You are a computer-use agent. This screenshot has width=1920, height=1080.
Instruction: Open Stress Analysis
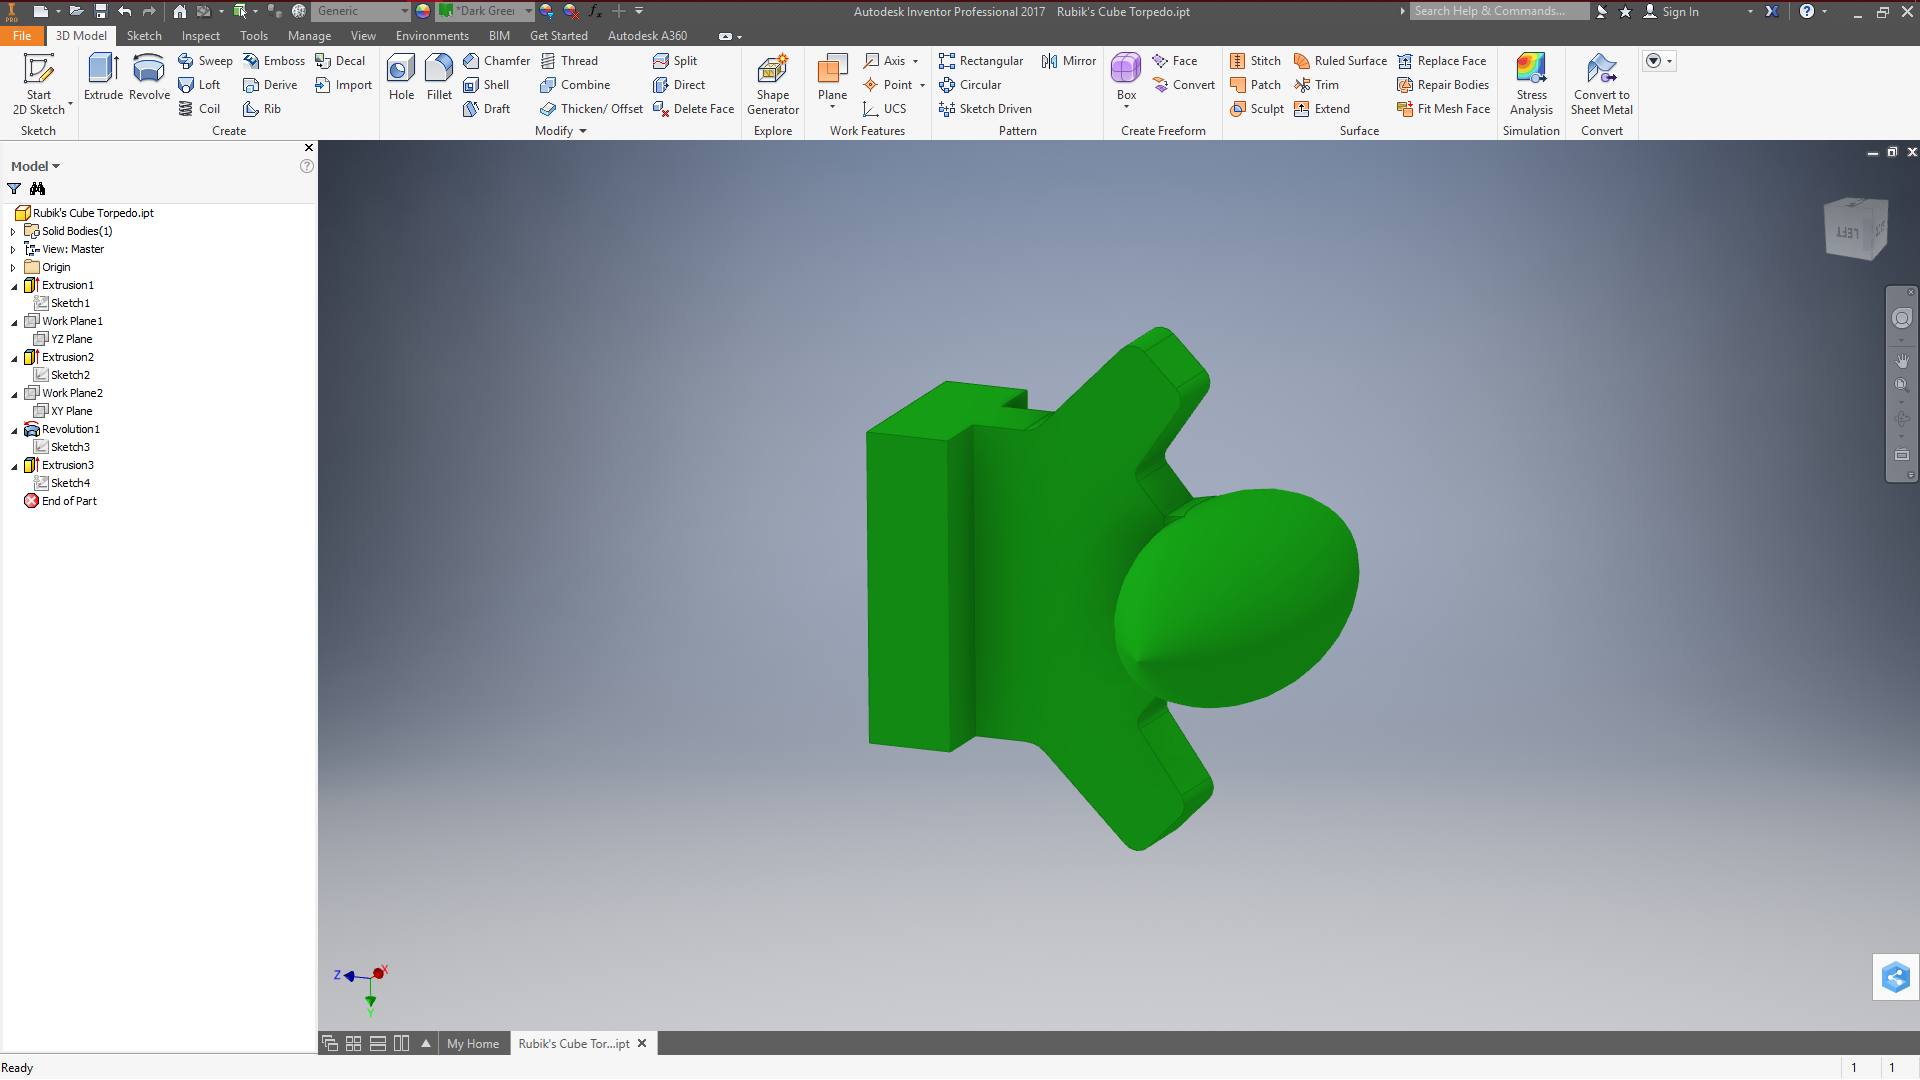click(1531, 84)
